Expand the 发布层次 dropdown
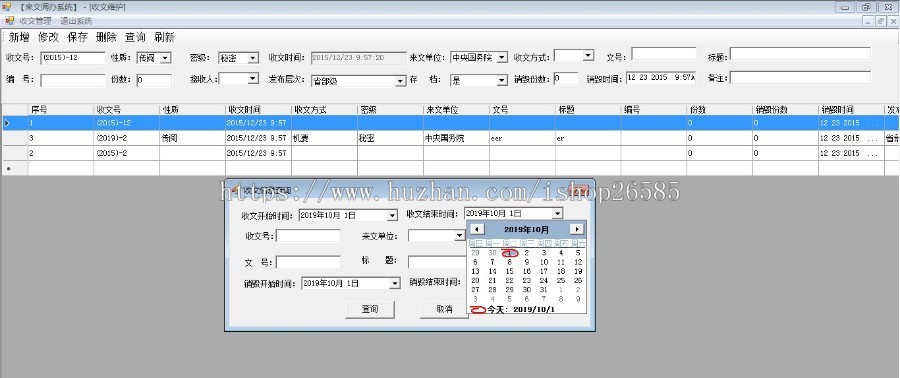Viewport: 900px width, 378px height. tap(401, 81)
